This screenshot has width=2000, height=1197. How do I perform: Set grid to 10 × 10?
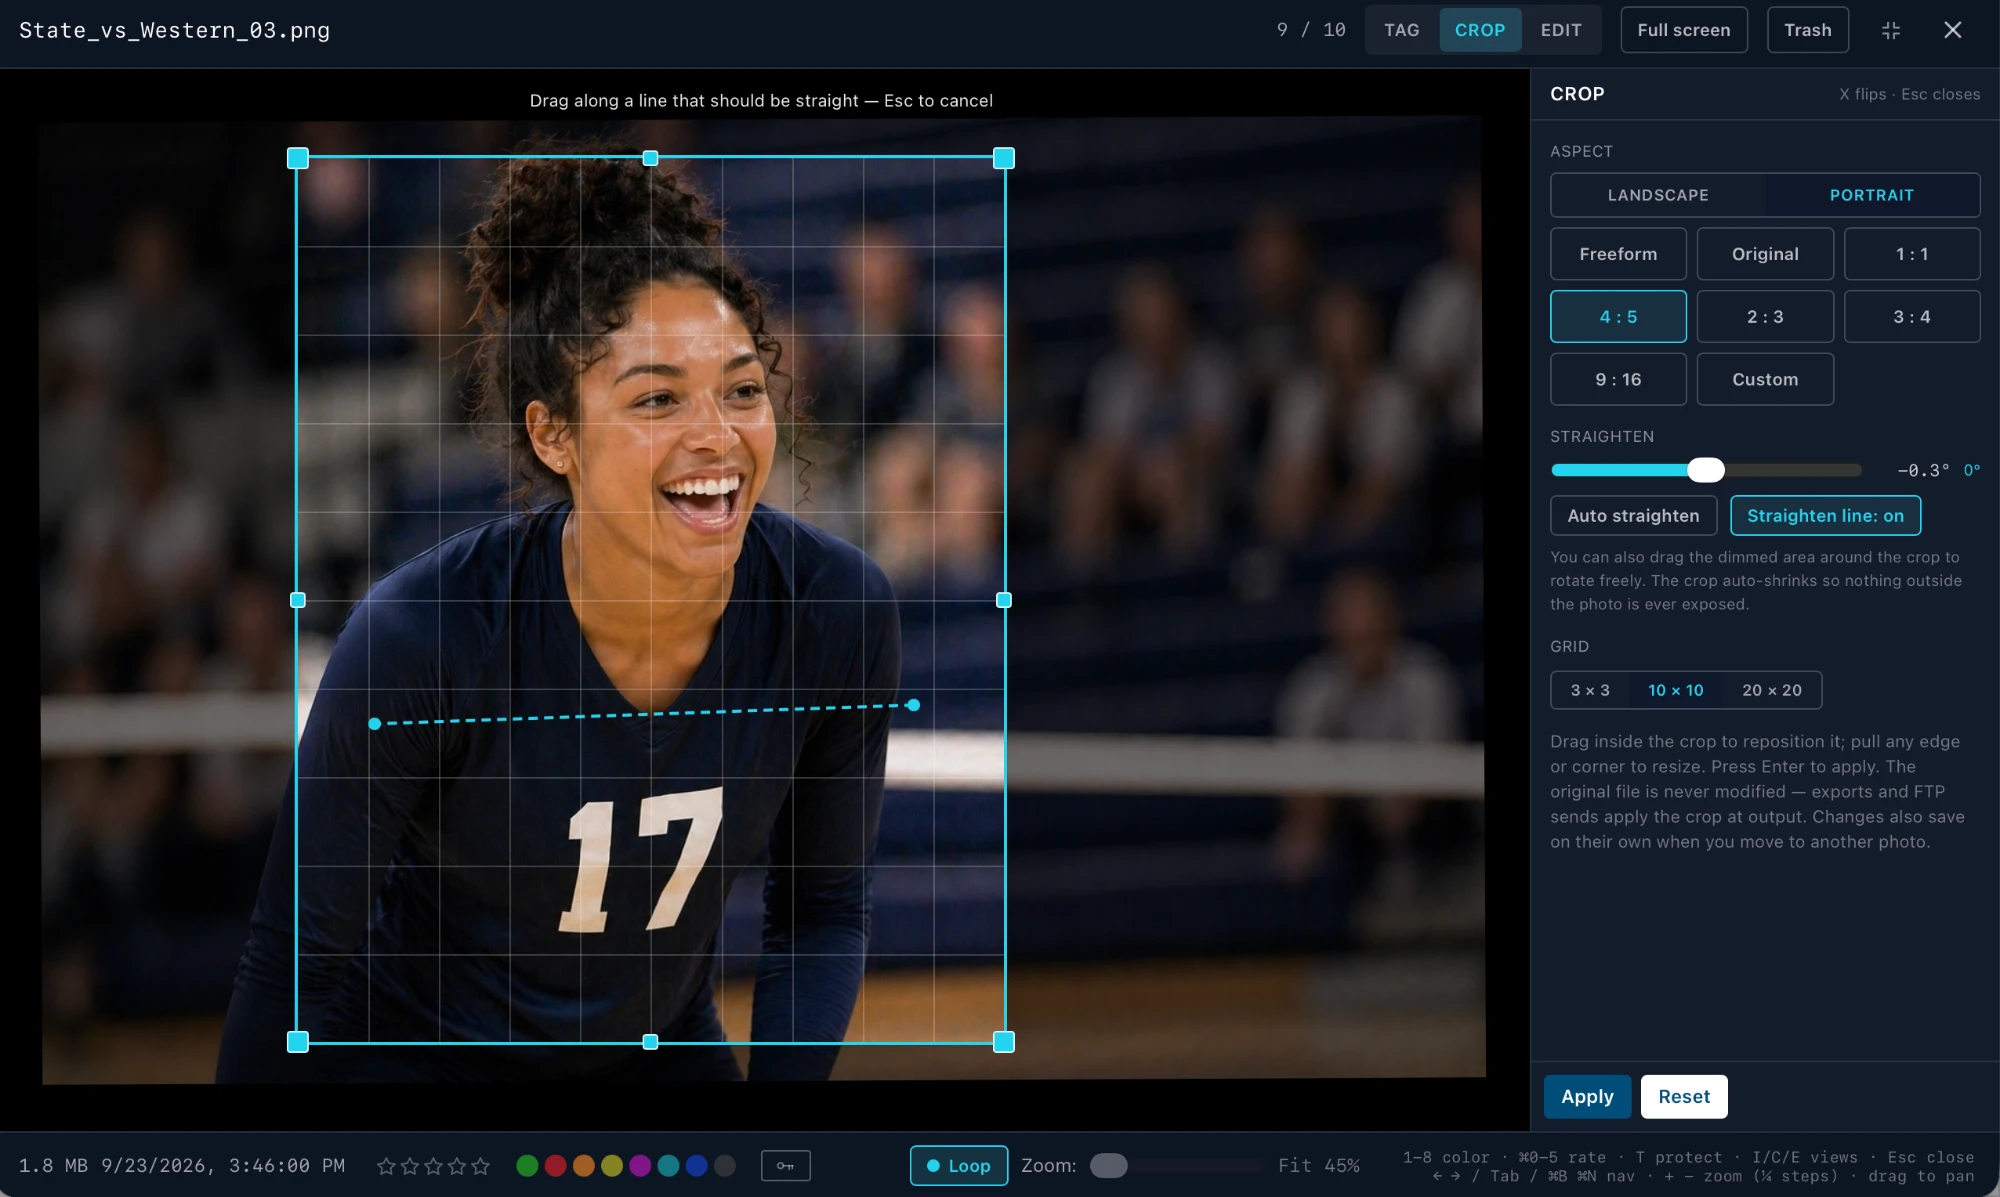pos(1675,690)
